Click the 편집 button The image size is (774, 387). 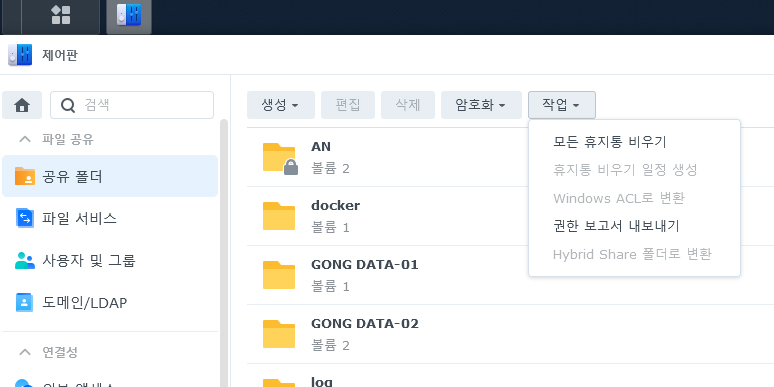[348, 105]
